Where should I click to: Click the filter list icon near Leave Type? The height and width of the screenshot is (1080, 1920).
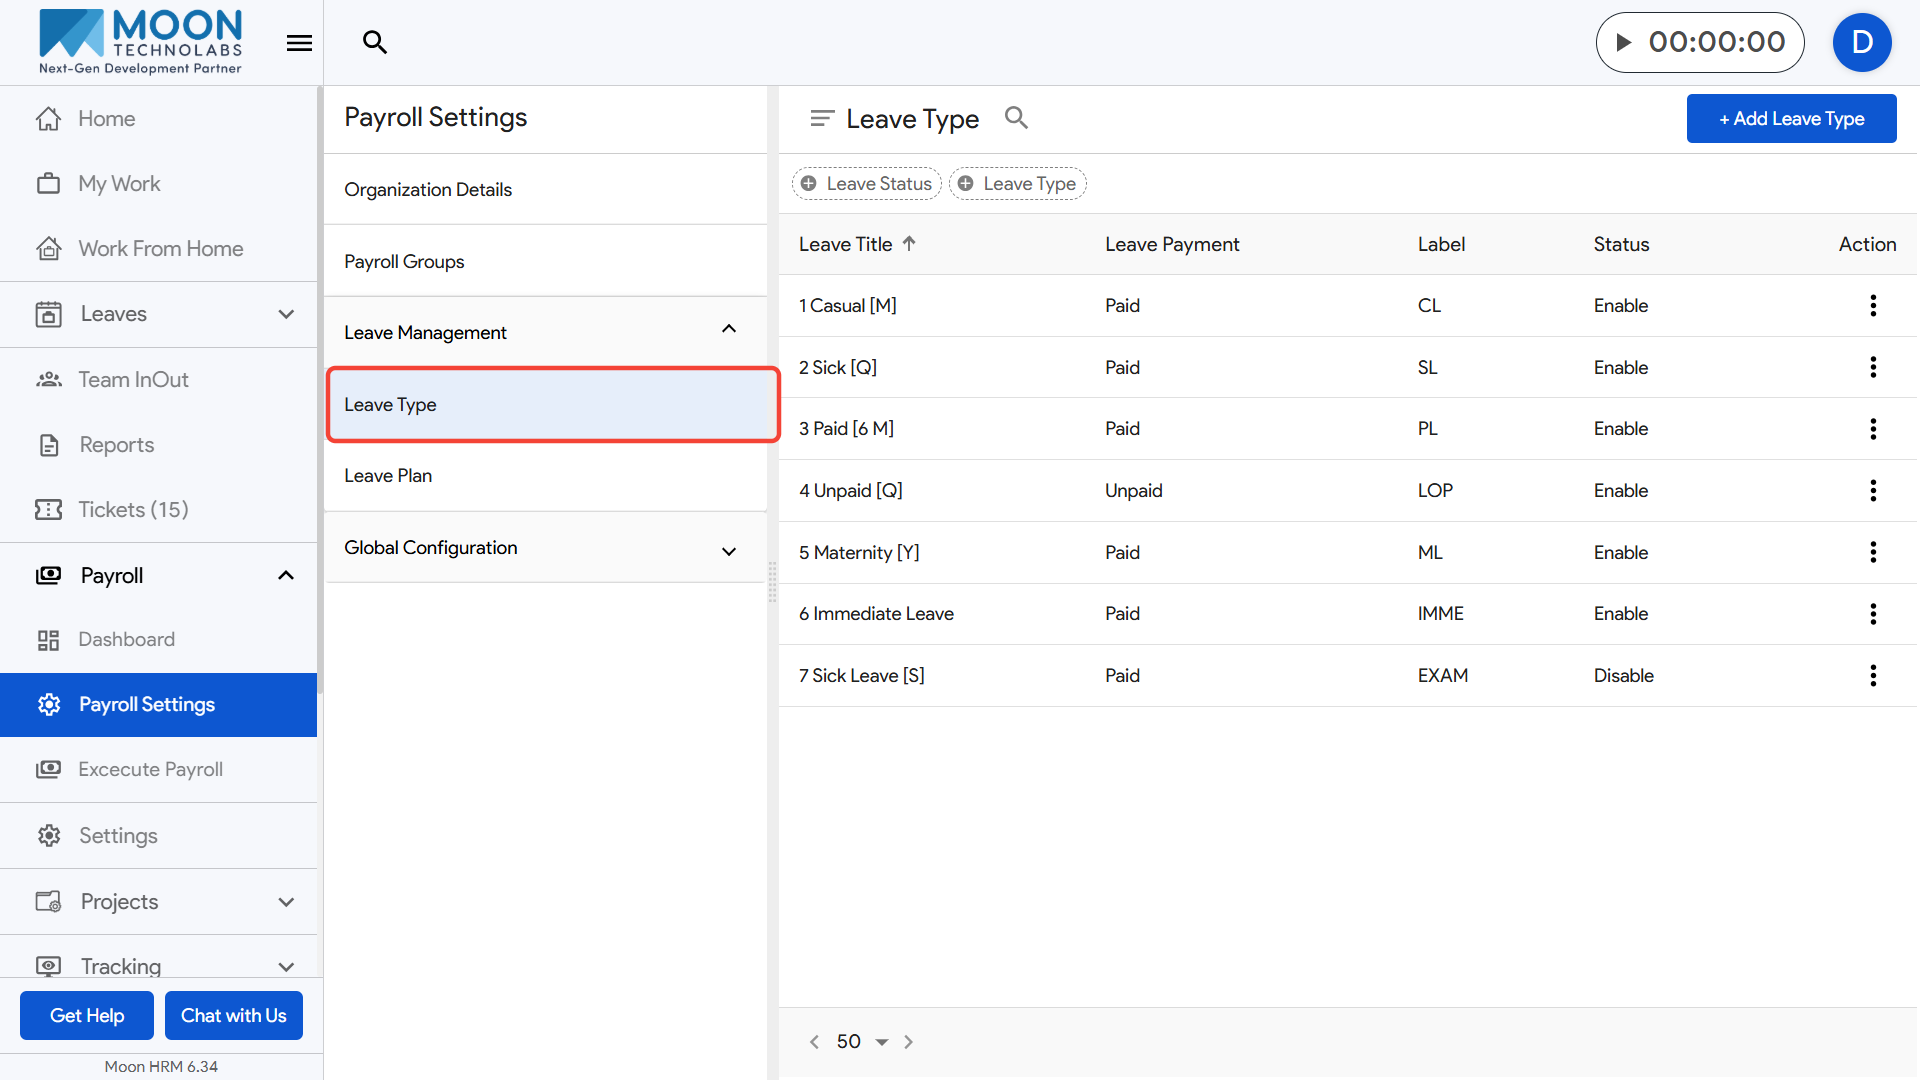click(x=821, y=118)
